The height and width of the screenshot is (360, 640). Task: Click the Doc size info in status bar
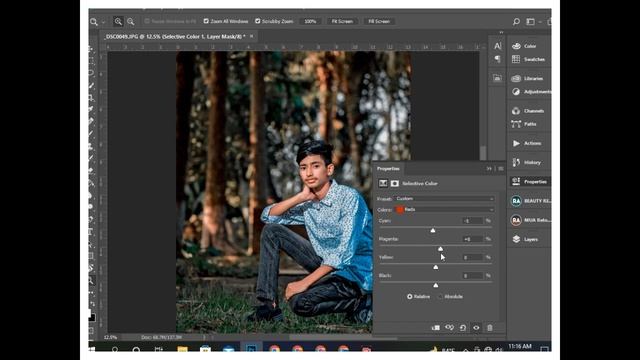162,338
